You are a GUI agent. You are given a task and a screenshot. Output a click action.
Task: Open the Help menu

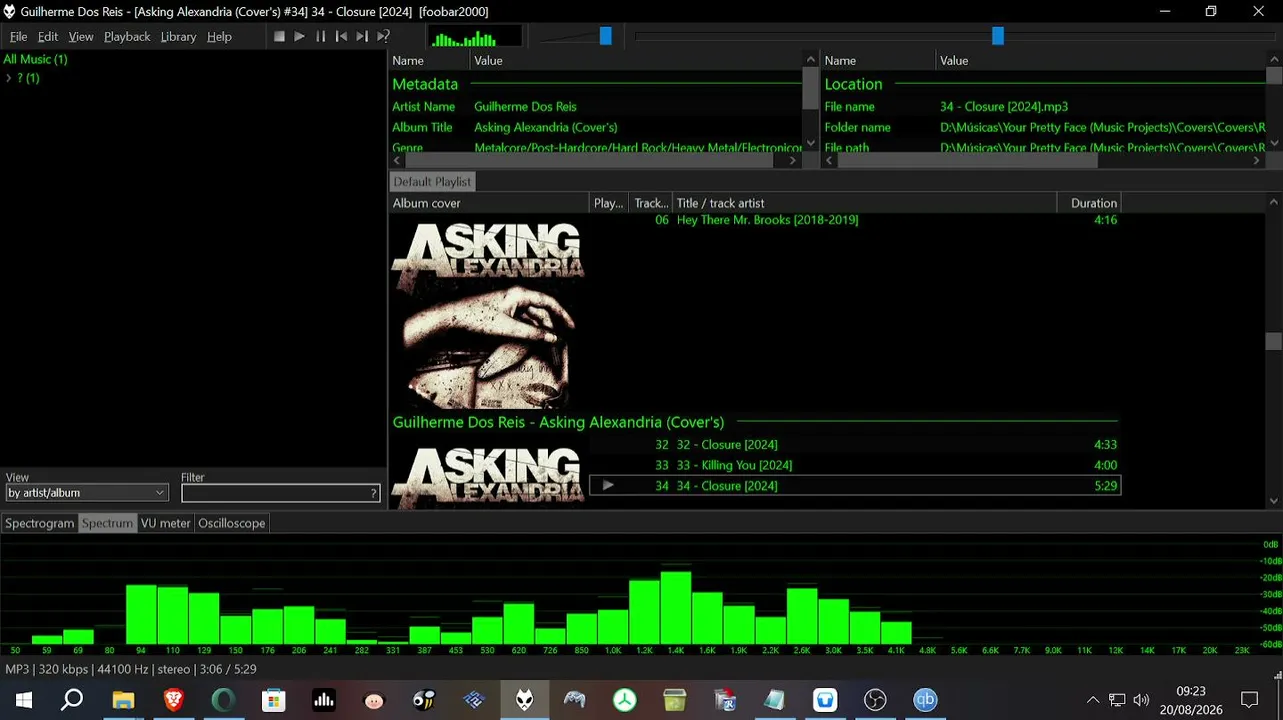pyautogui.click(x=219, y=36)
